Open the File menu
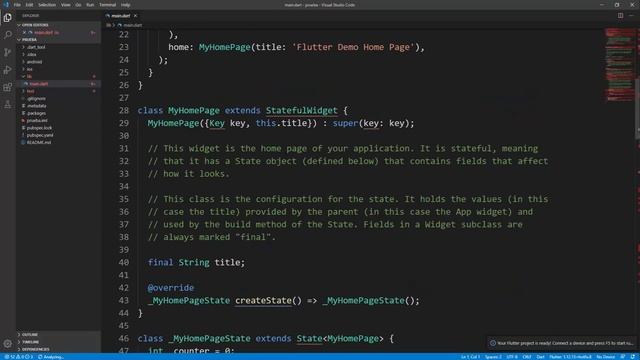This screenshot has height=360, width=640. tap(17, 5)
